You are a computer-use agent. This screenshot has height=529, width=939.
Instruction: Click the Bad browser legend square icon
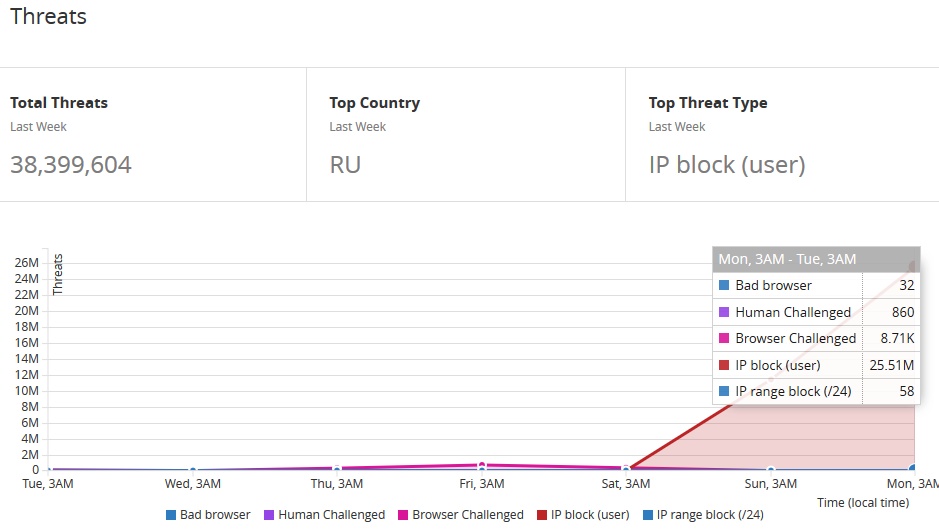171,515
